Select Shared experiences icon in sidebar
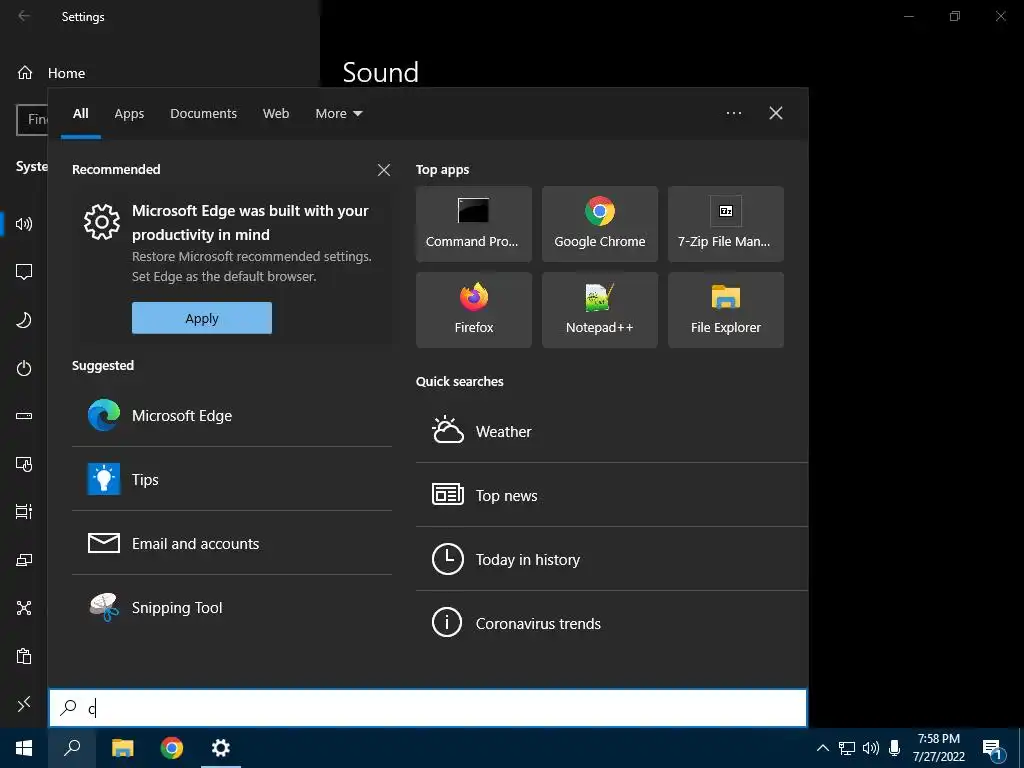This screenshot has height=768, width=1024. click(24, 608)
